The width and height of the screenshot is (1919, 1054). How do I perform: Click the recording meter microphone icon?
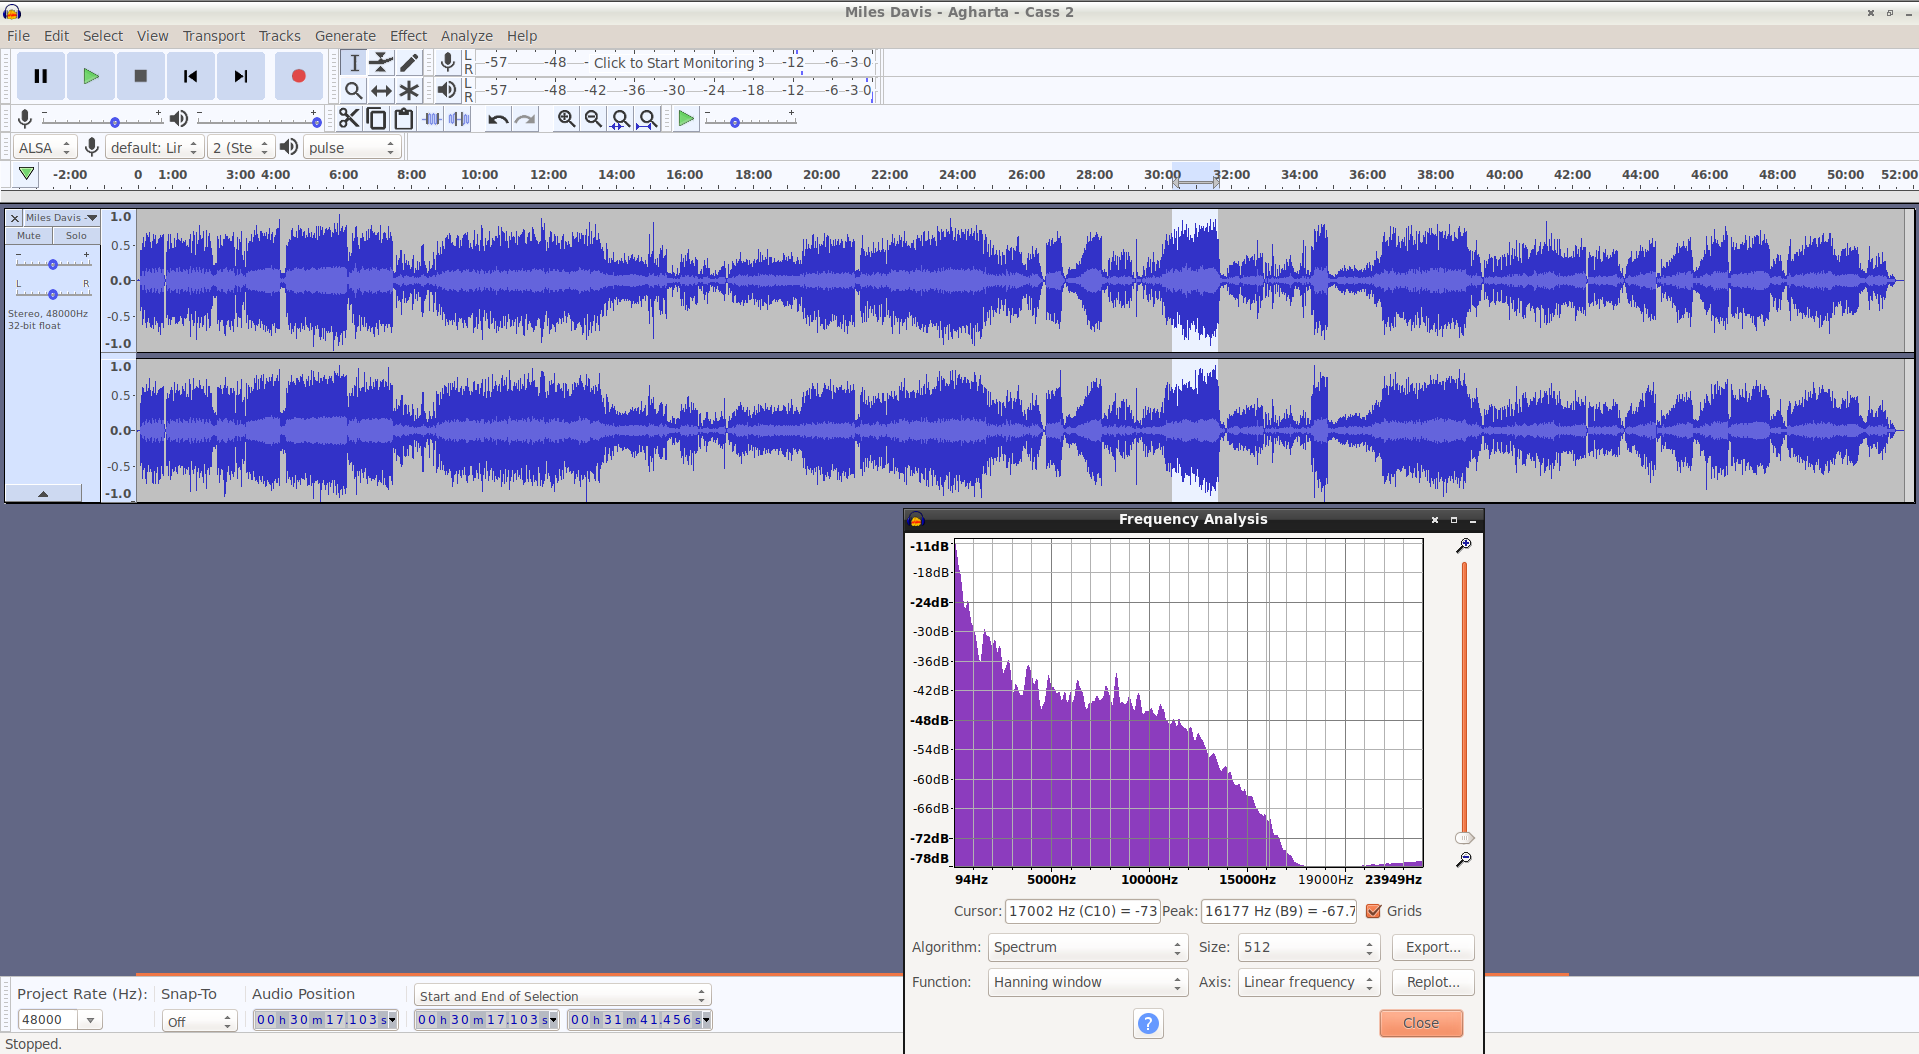(447, 63)
